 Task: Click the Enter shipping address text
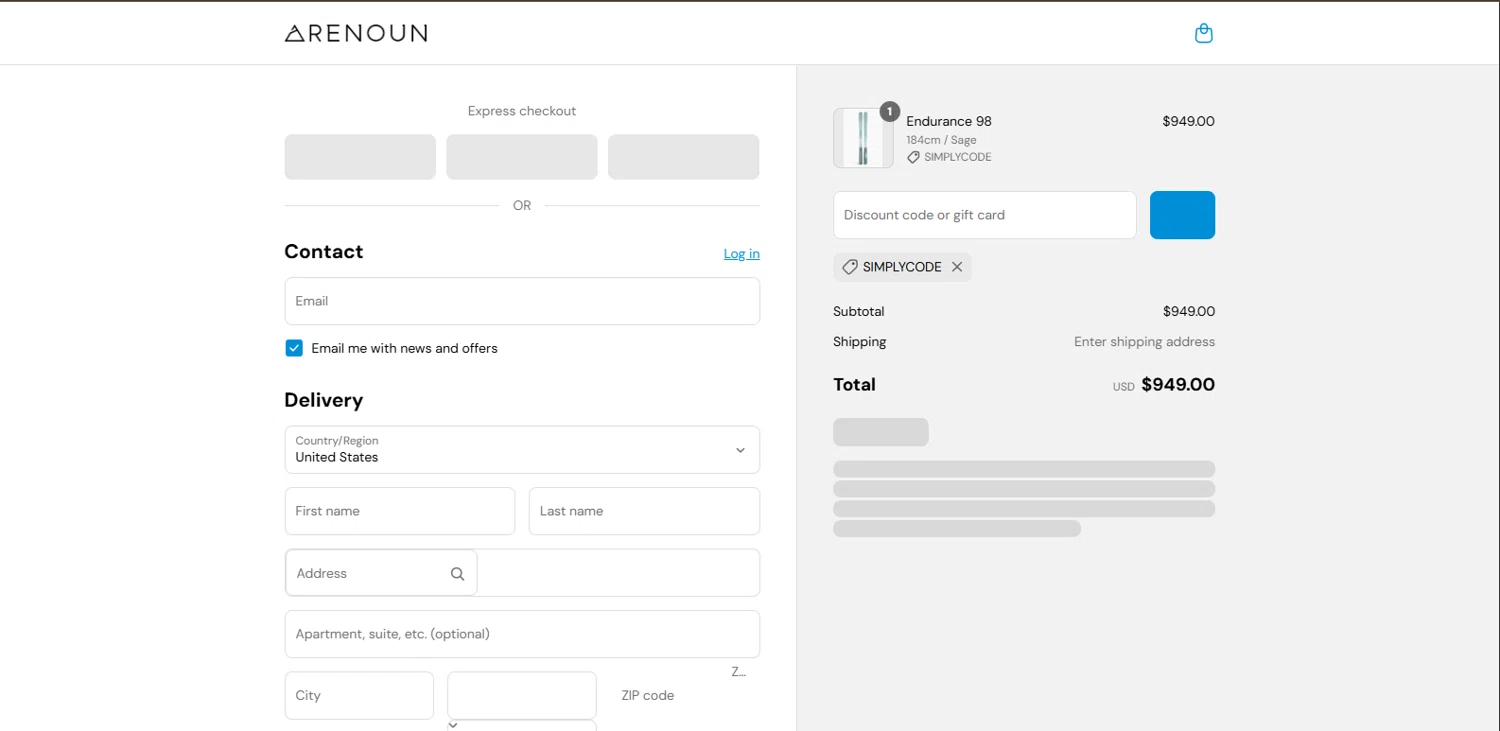pos(1144,342)
